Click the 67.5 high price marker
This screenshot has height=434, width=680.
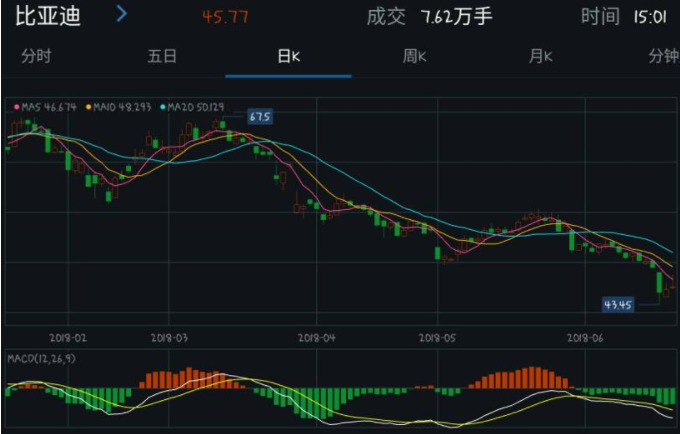point(260,117)
